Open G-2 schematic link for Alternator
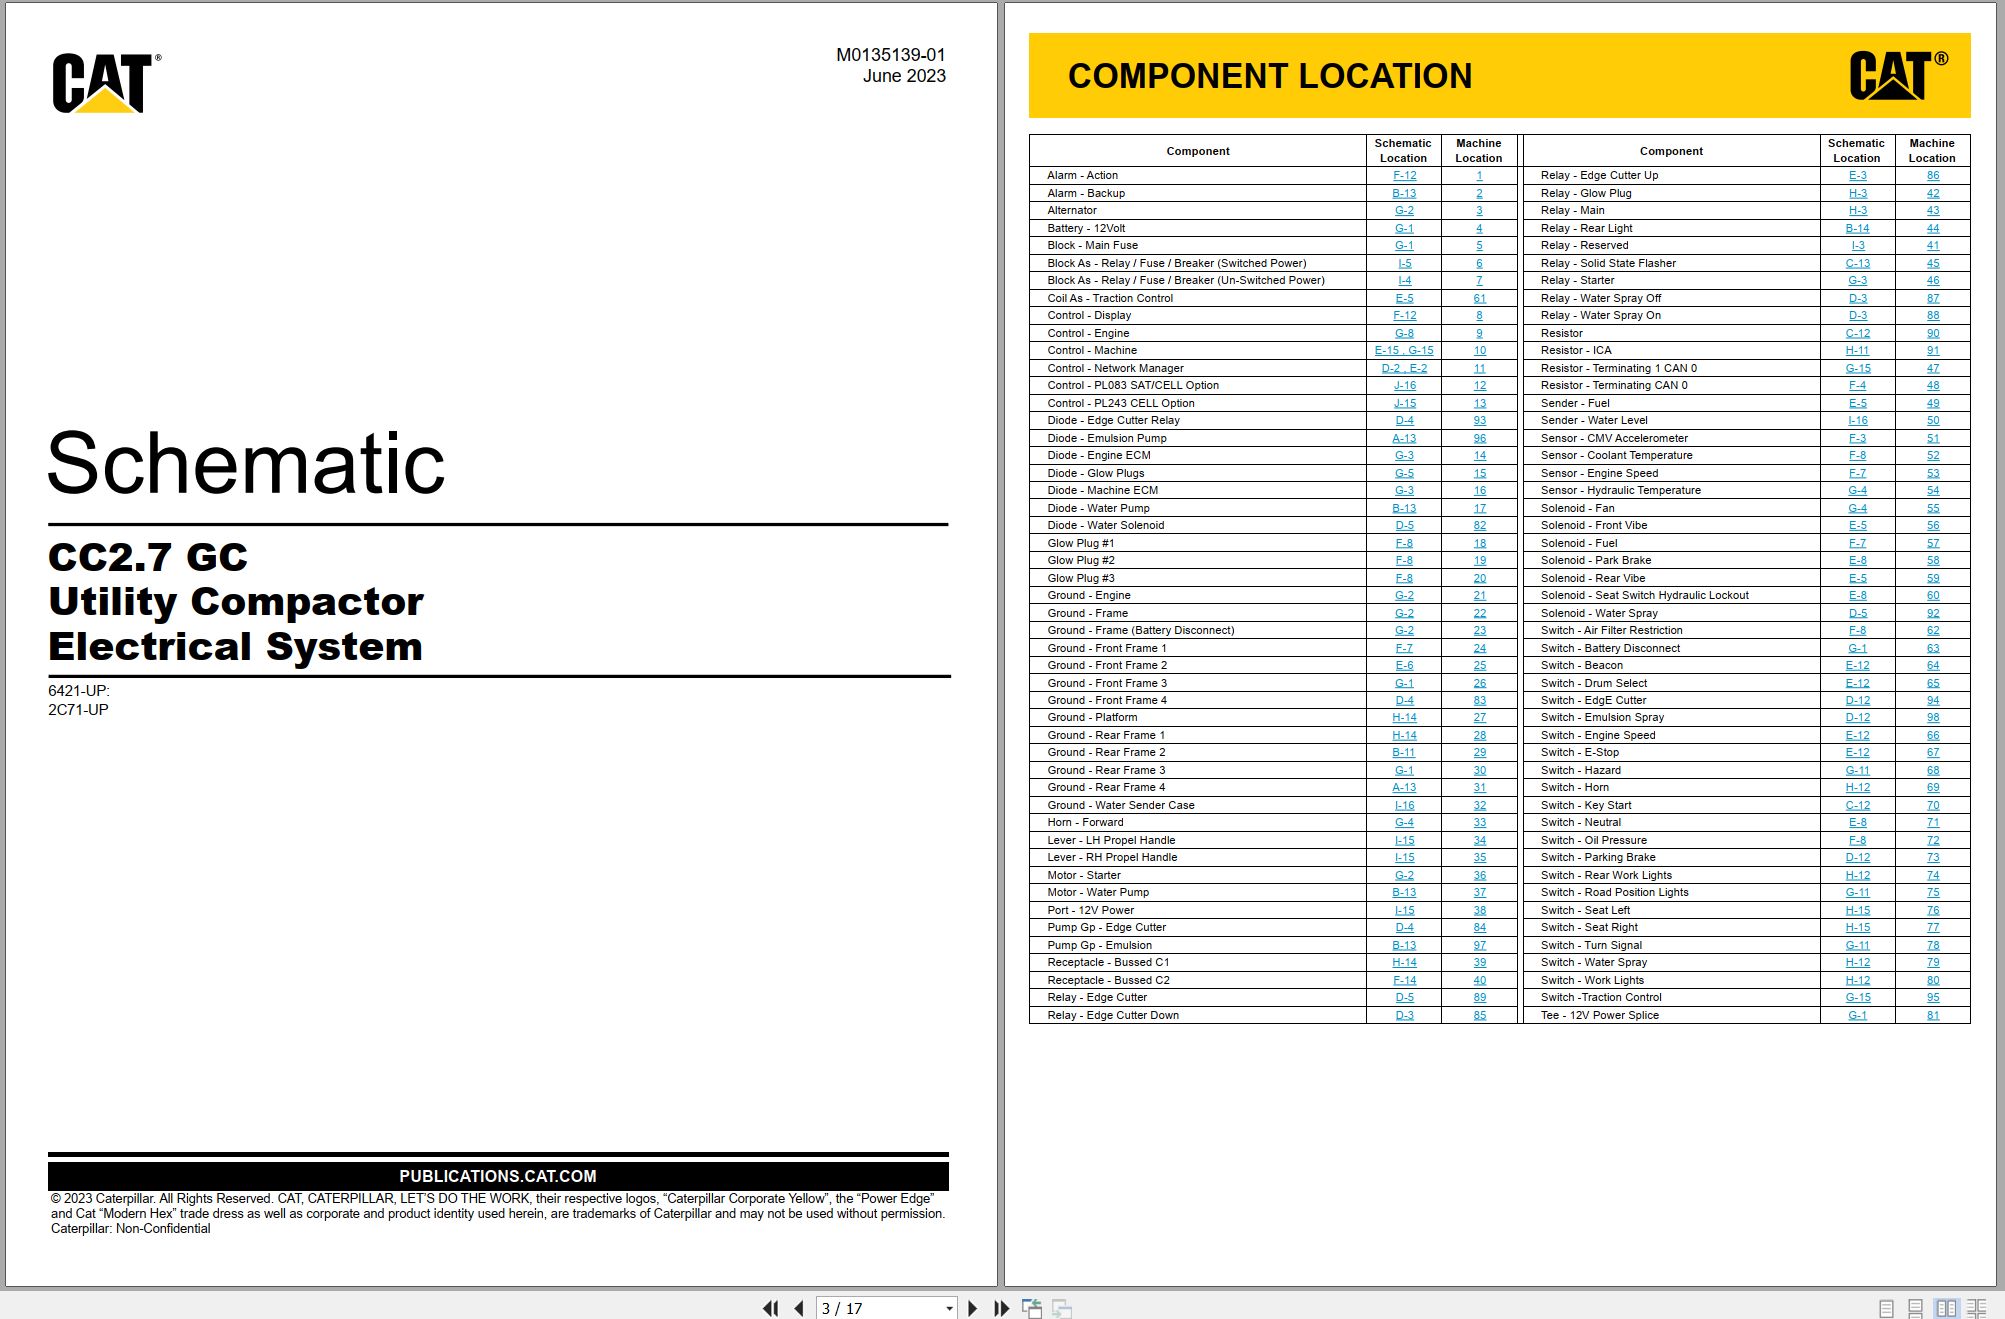Viewport: 2005px width, 1319px height. (x=1404, y=211)
